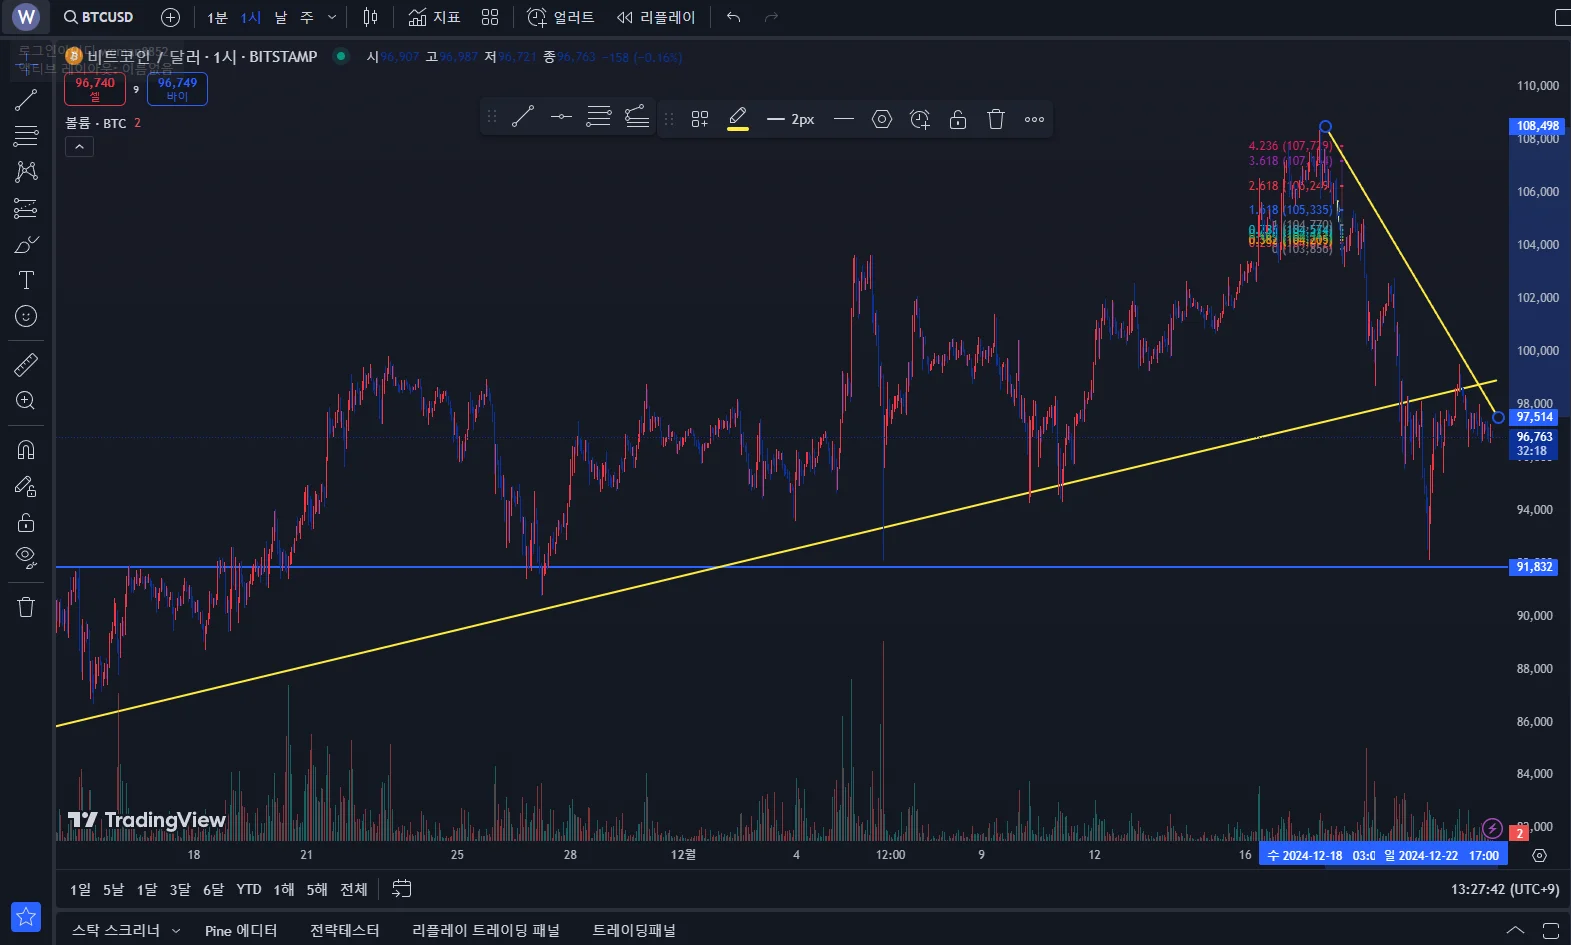Click the undo arrow in top toolbar
The width and height of the screenshot is (1571, 945).
pos(733,17)
